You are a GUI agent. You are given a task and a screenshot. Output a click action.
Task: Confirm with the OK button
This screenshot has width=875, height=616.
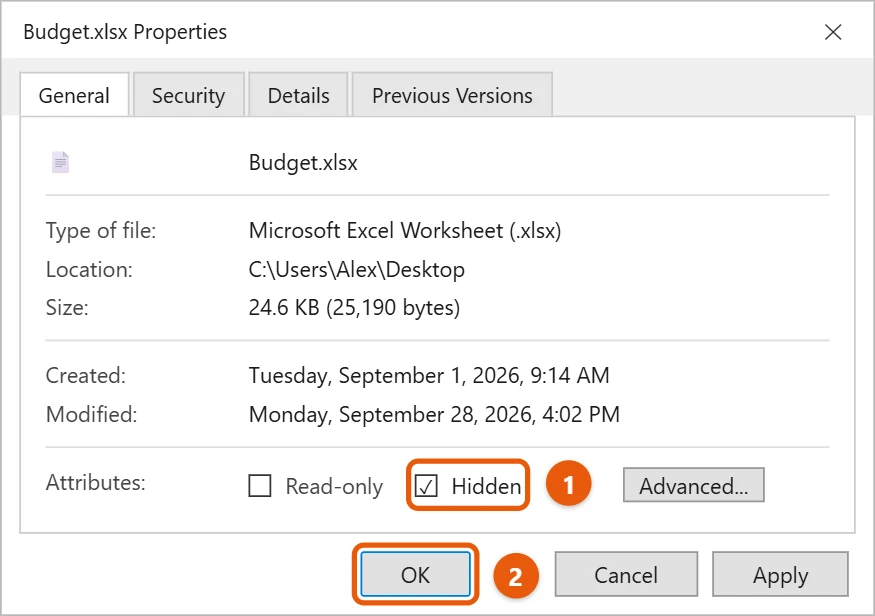pyautogui.click(x=415, y=574)
